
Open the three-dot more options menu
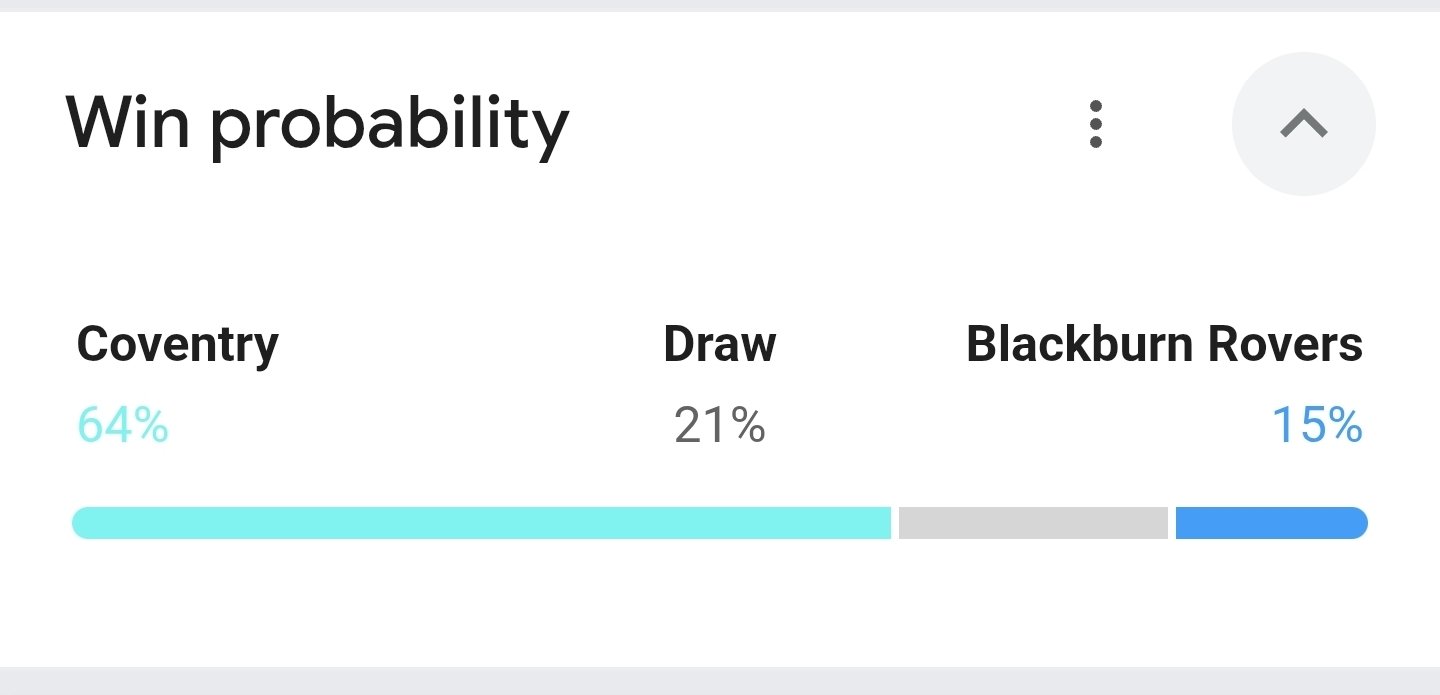1096,124
